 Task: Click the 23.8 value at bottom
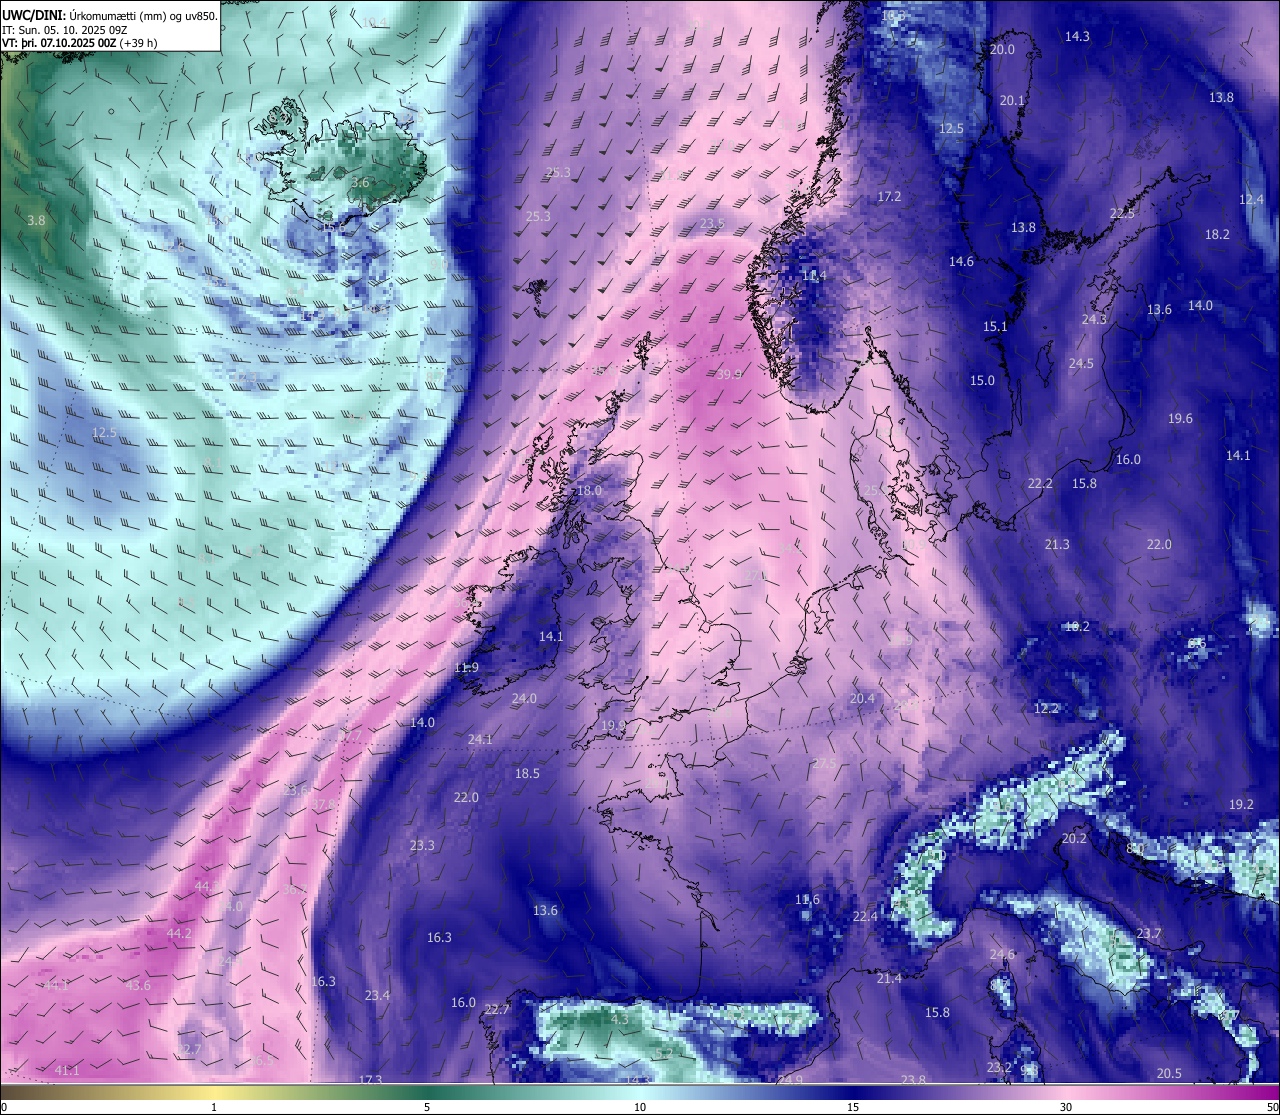point(913,1079)
